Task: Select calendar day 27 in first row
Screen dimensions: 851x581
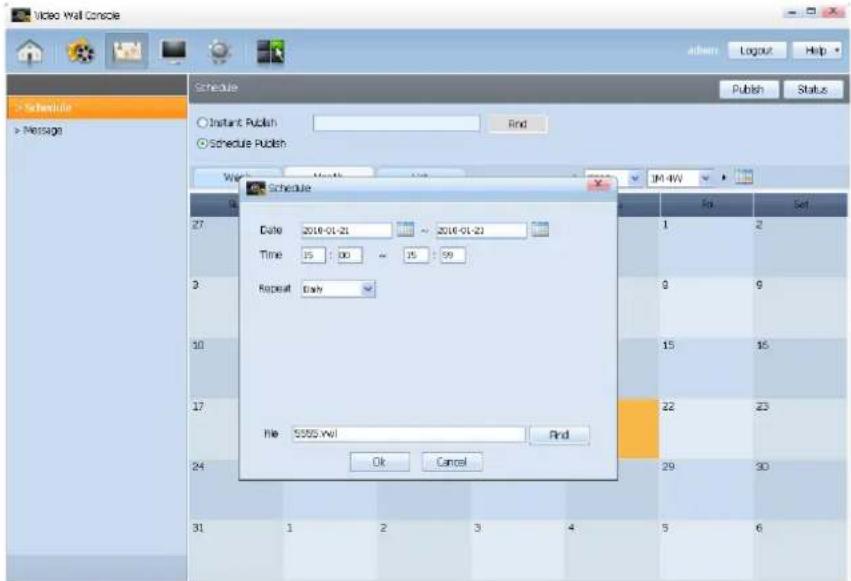Action: click(x=214, y=247)
